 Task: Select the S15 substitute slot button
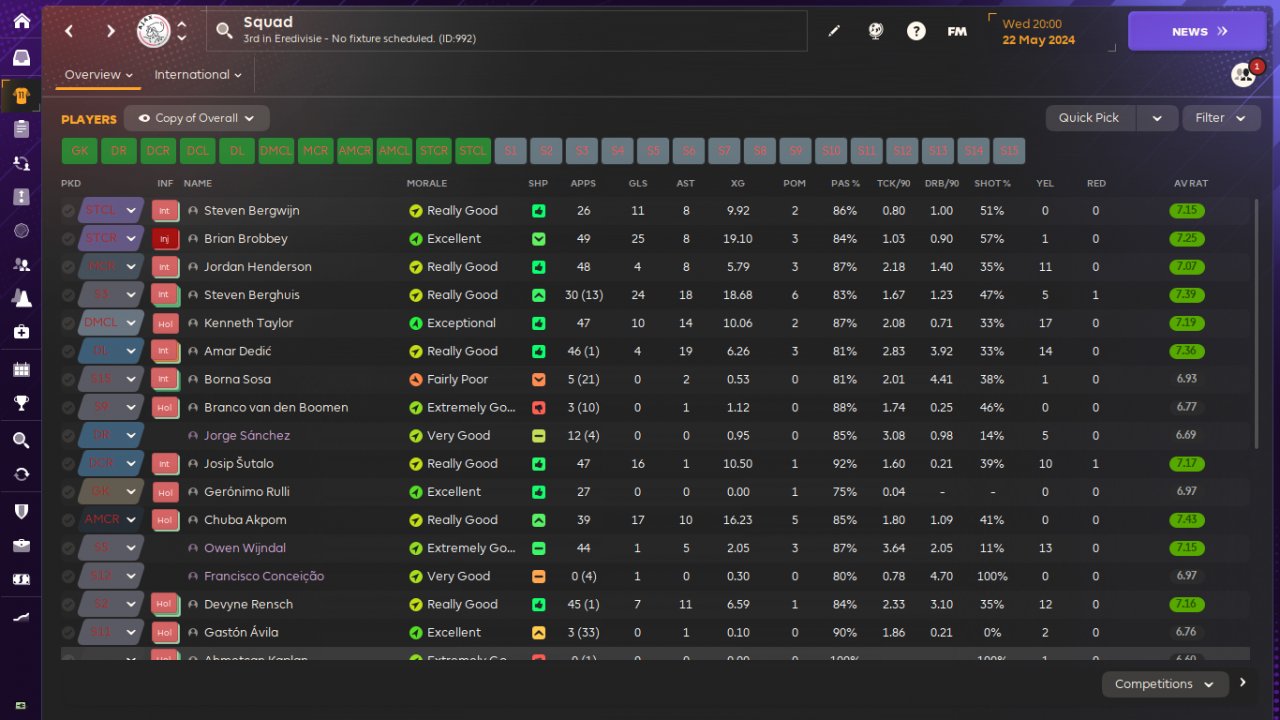pyautogui.click(x=1009, y=151)
